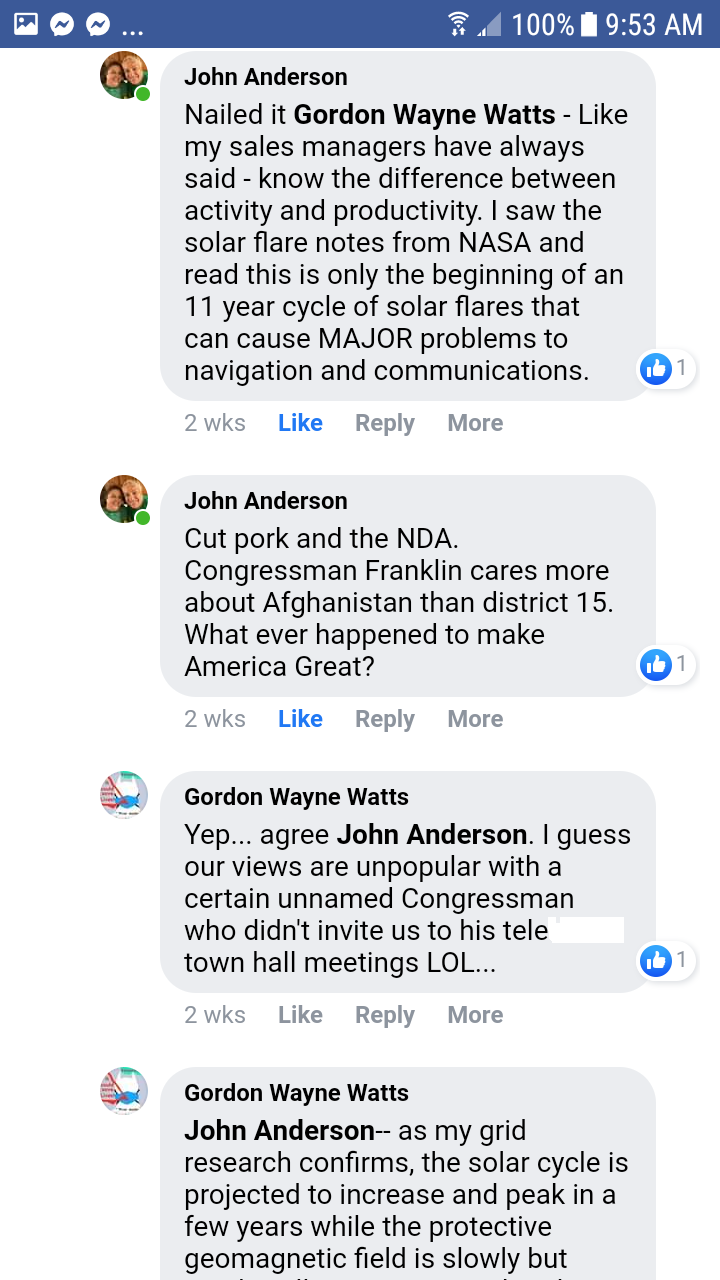View like reaction on 'Yep... agree' comment
This screenshot has width=720, height=1280.
(667, 961)
